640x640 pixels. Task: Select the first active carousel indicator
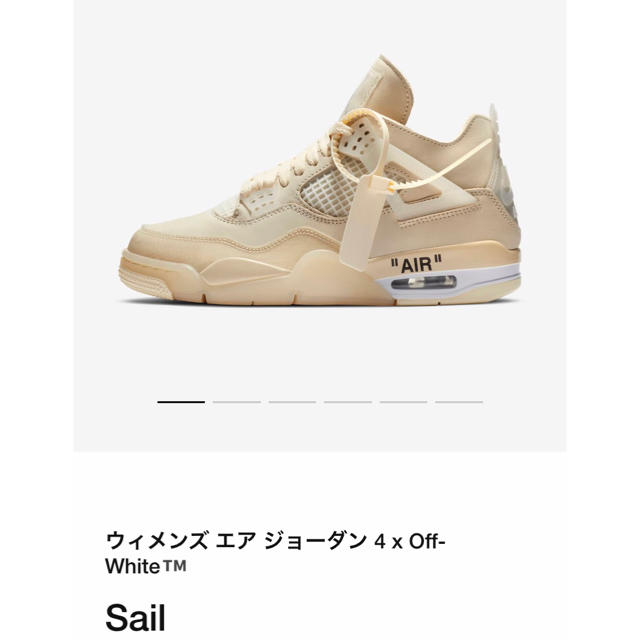[181, 402]
